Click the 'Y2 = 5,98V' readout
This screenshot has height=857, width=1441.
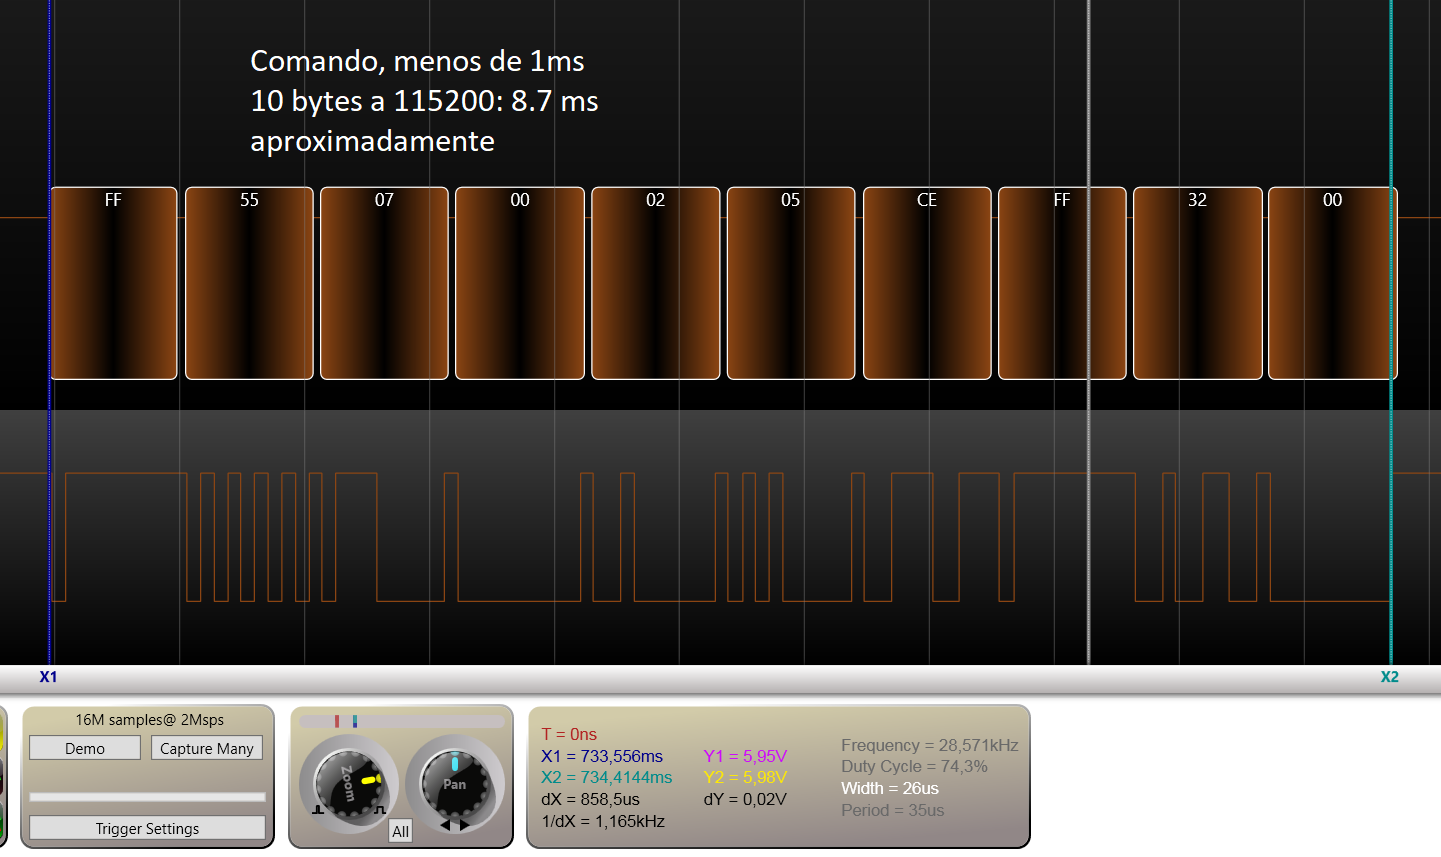point(745,777)
